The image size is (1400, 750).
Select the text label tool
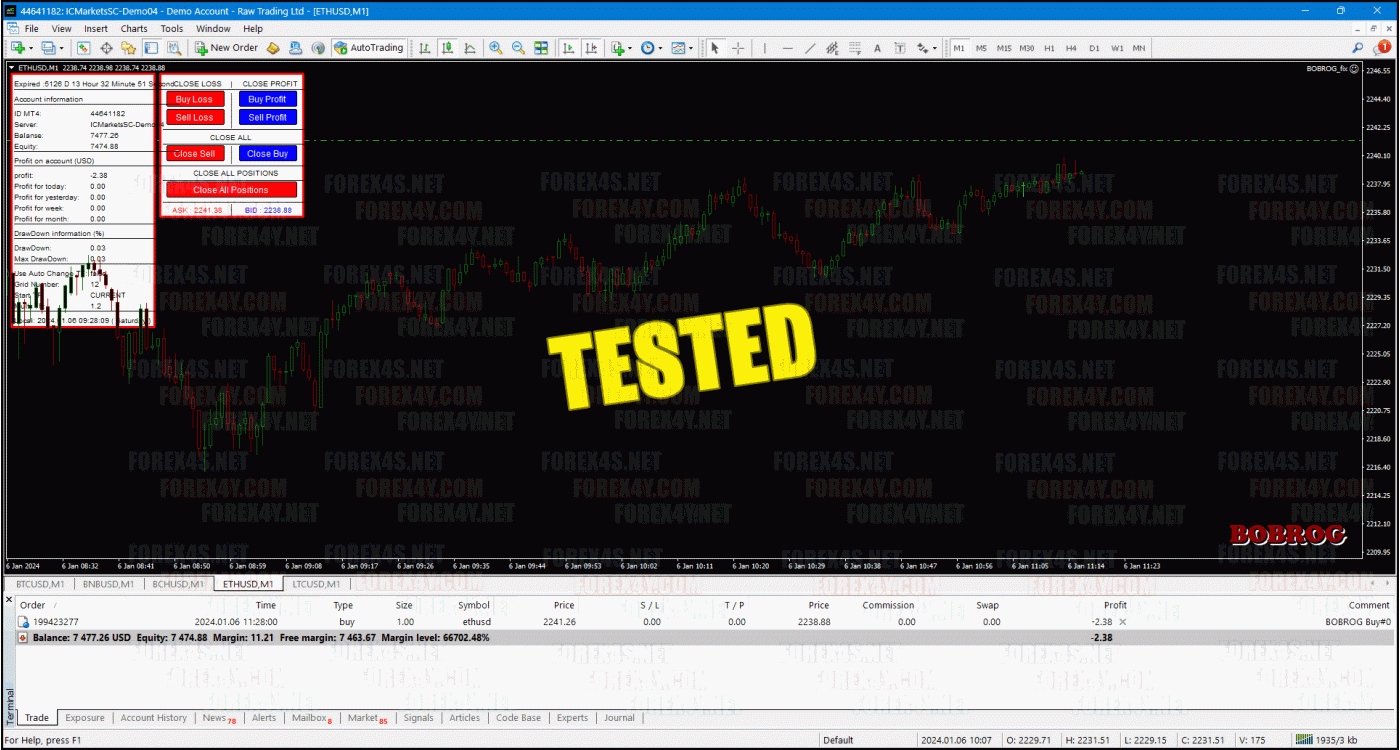coord(877,47)
